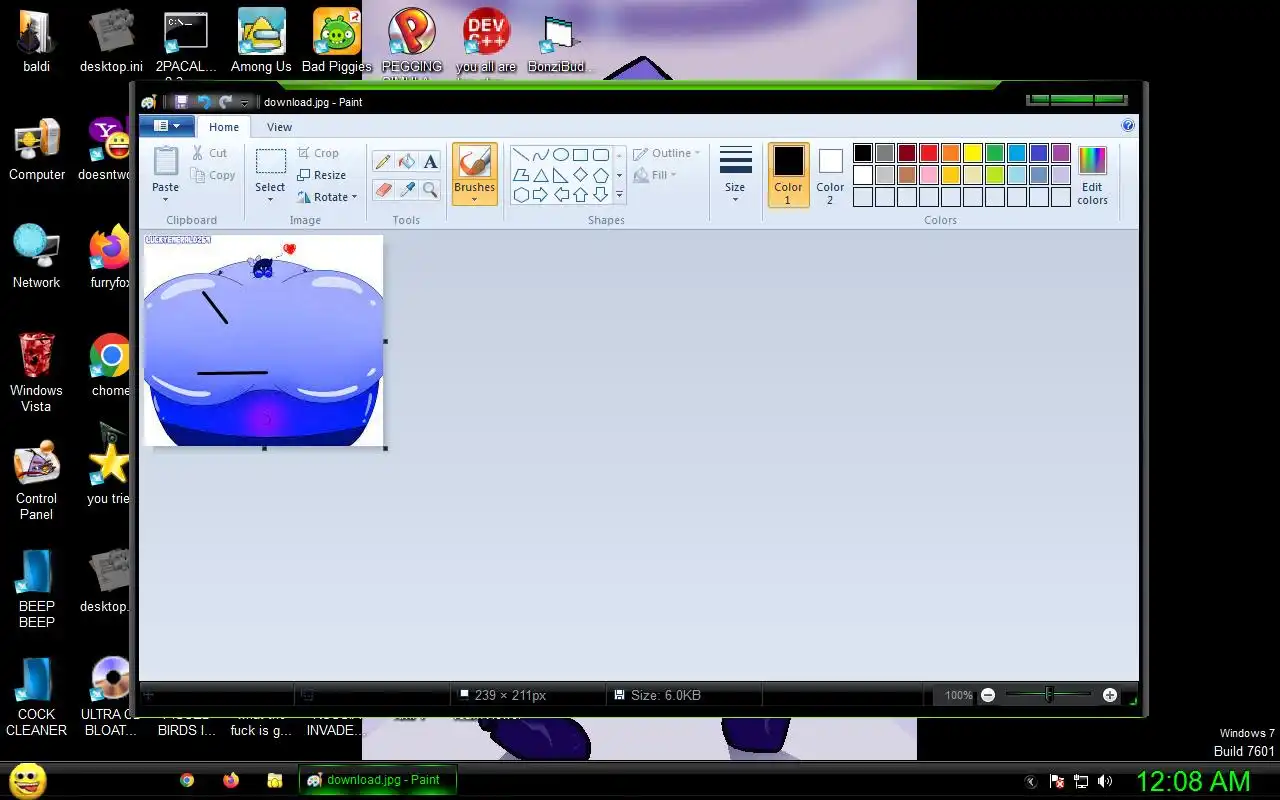This screenshot has width=1280, height=800.
Task: Click the zoom in plus button
Action: point(1110,695)
